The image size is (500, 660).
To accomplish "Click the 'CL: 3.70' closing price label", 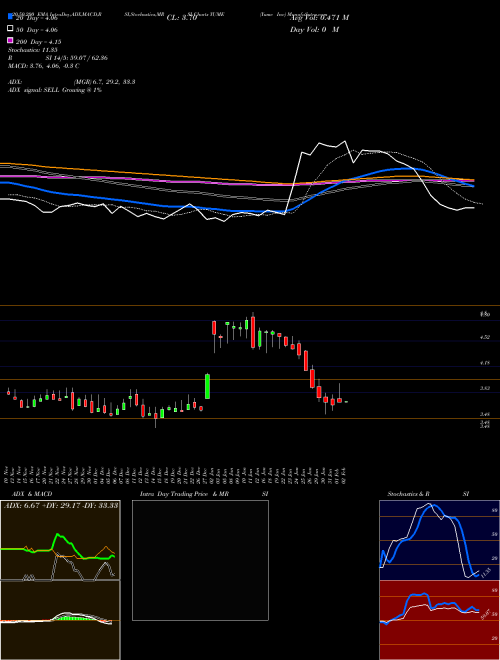I will click(x=181, y=18).
